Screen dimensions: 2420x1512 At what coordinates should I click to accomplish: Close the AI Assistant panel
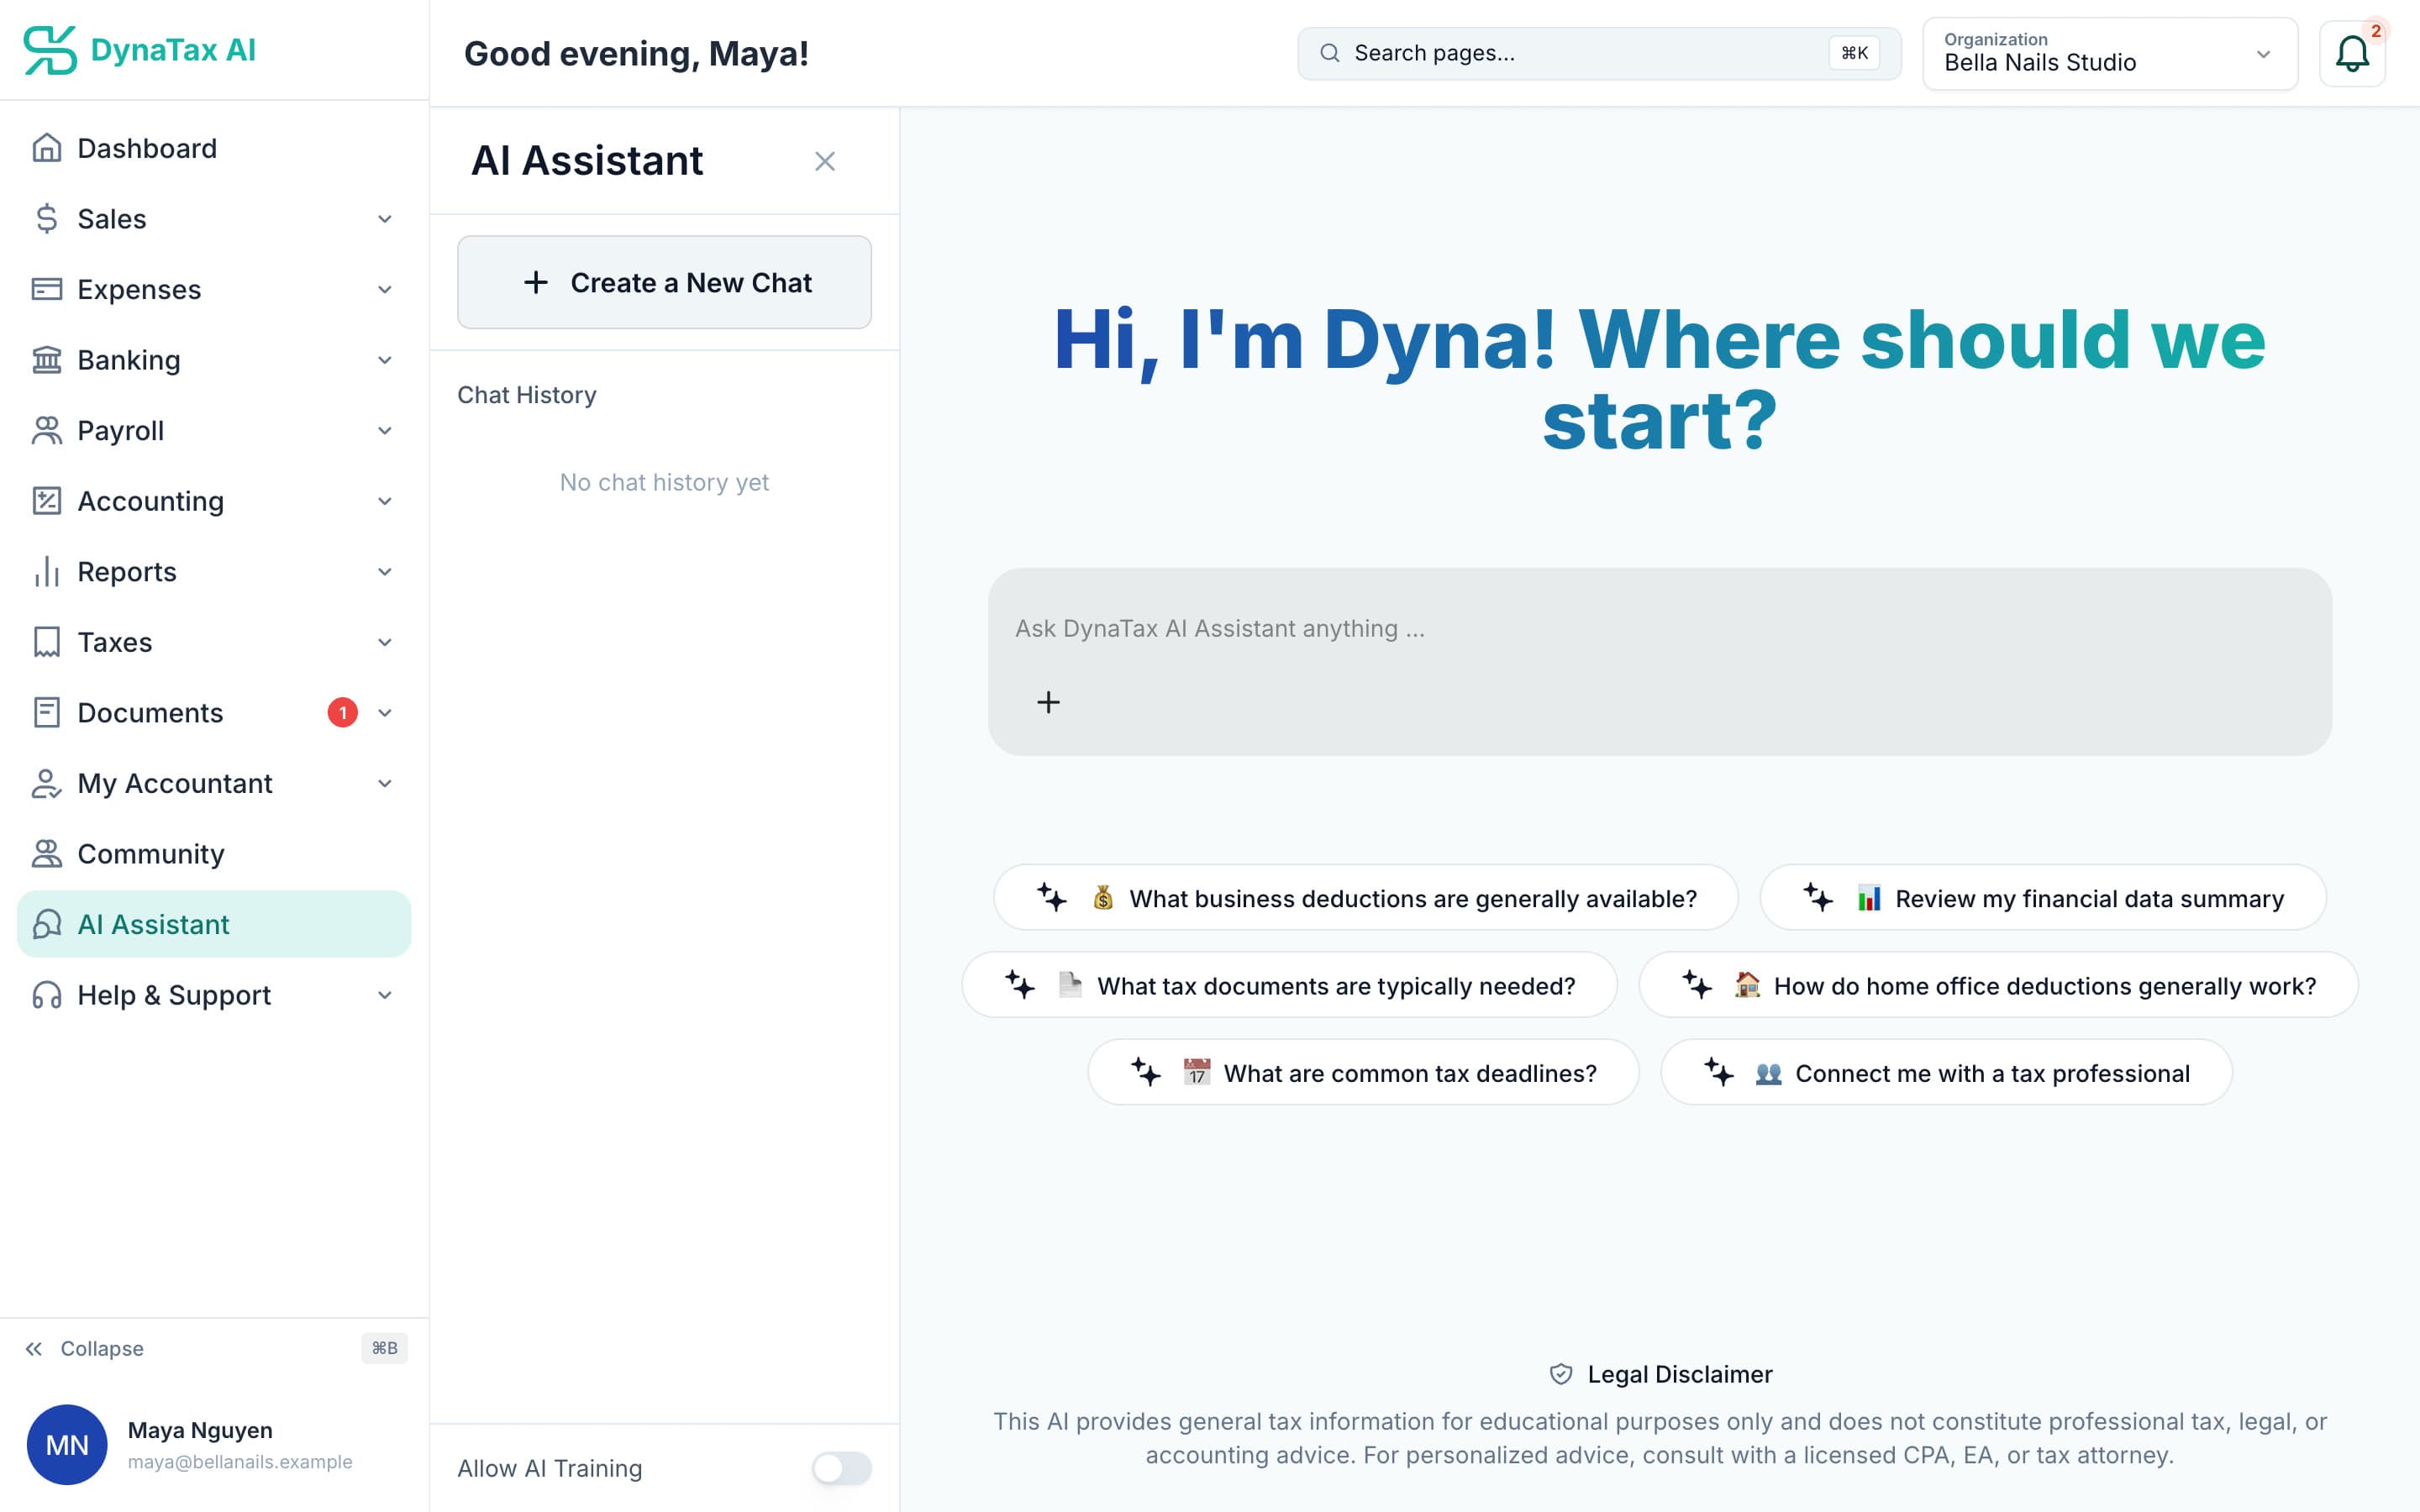coord(824,161)
